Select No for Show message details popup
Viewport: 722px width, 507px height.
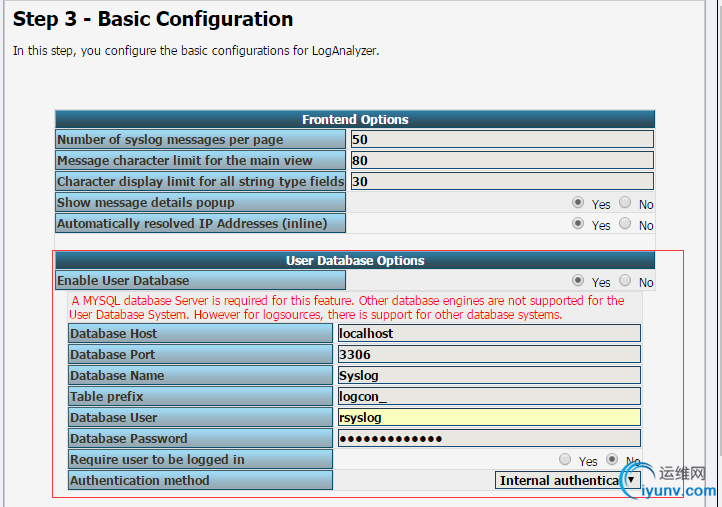[x=625, y=202]
